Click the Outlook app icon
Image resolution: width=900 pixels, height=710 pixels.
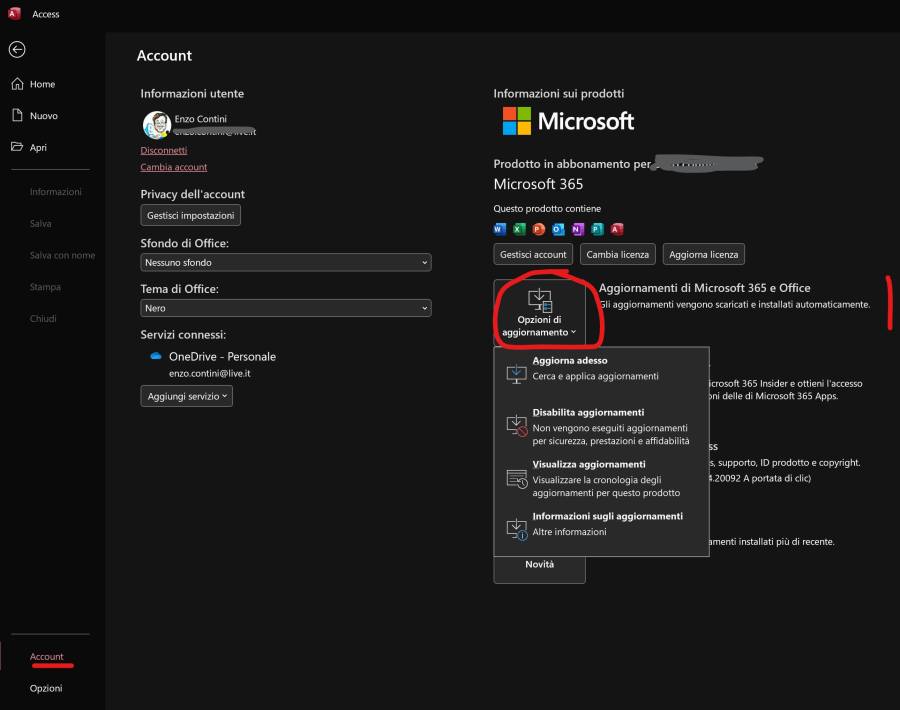click(x=558, y=229)
